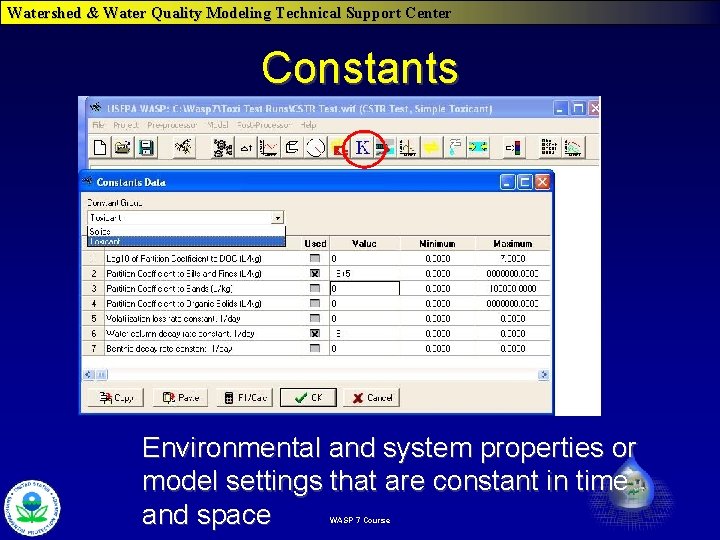Click the arrow with colored bar icon

click(x=513, y=147)
